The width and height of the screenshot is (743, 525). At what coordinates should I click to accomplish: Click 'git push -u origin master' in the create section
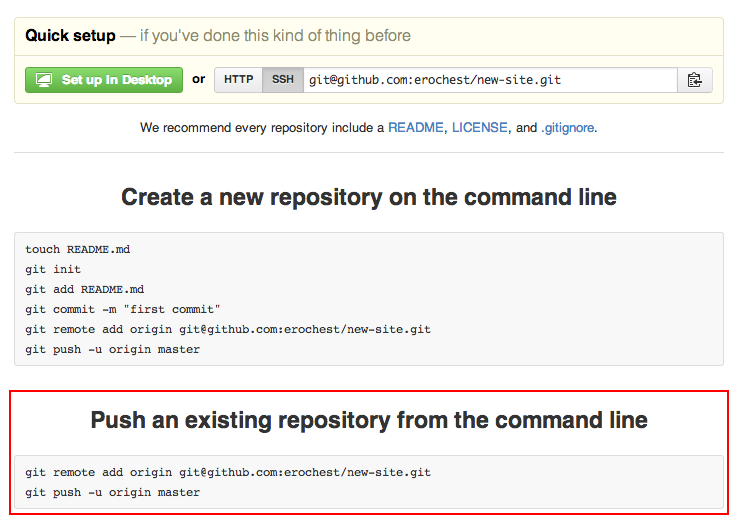pyautogui.click(x=112, y=349)
